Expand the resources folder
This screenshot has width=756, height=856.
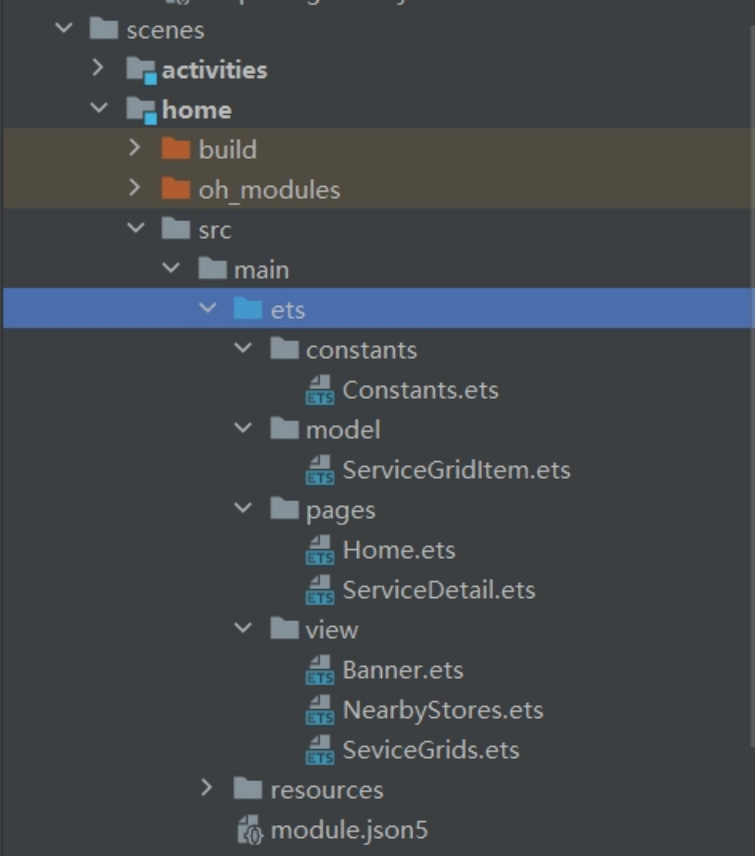[x=206, y=788]
